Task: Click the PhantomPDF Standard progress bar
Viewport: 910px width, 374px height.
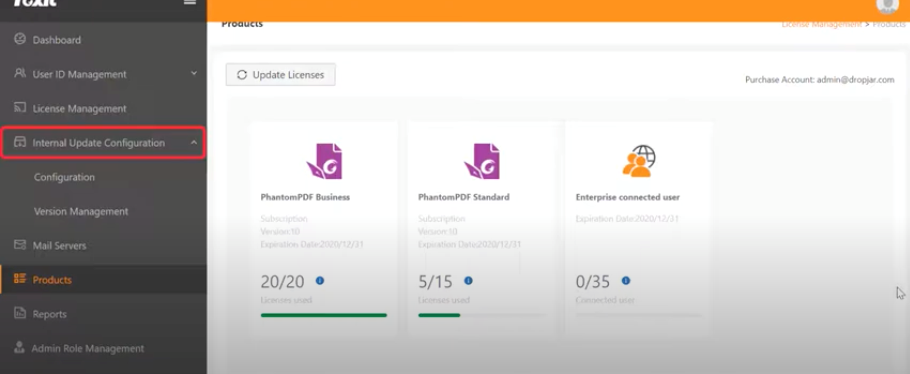Action: (482, 315)
